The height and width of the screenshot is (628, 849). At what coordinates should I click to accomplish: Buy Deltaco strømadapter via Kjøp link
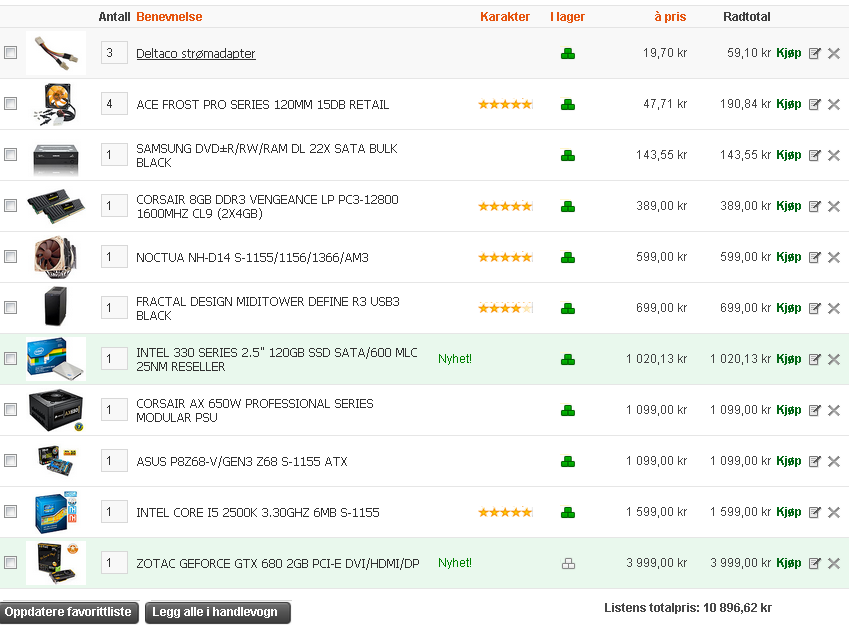pyautogui.click(x=788, y=53)
